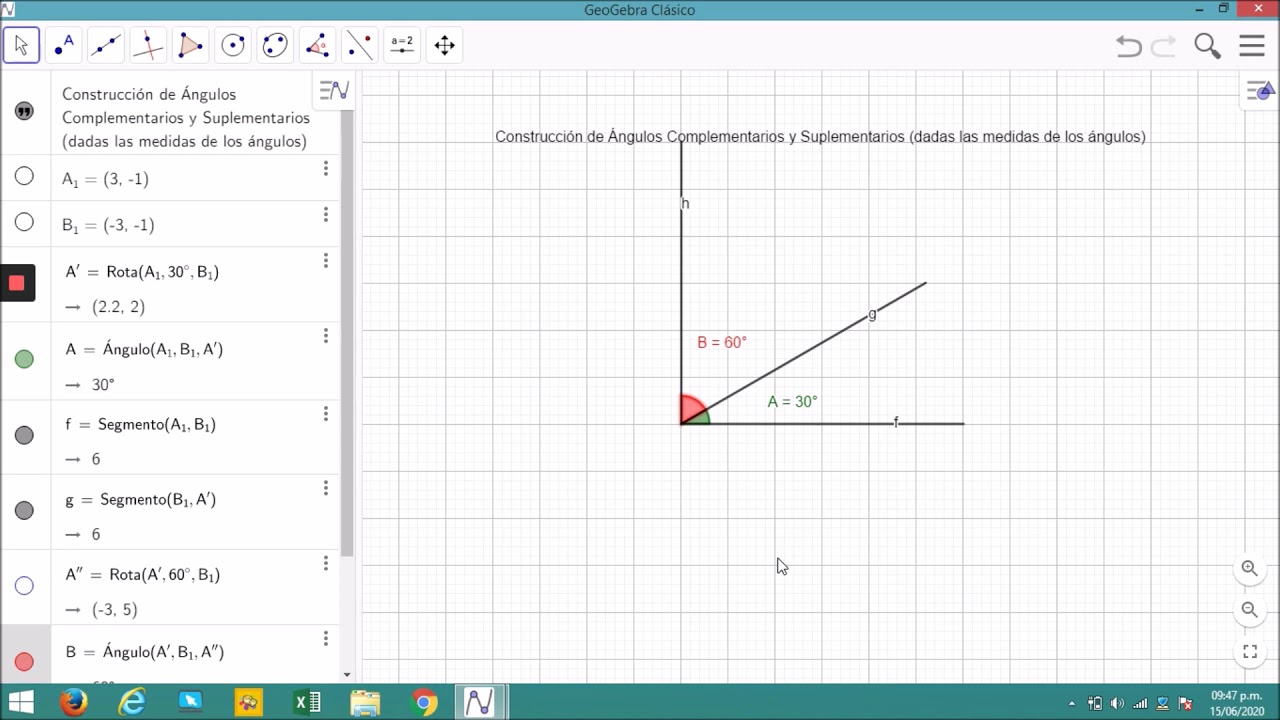Open options menu for angle A row
1280x720 pixels.
pyautogui.click(x=325, y=336)
